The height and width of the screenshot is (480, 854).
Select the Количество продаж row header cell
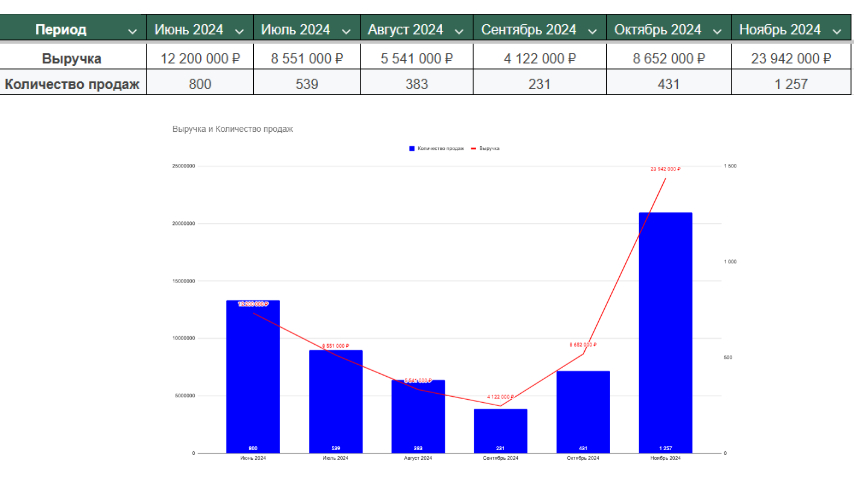point(72,84)
